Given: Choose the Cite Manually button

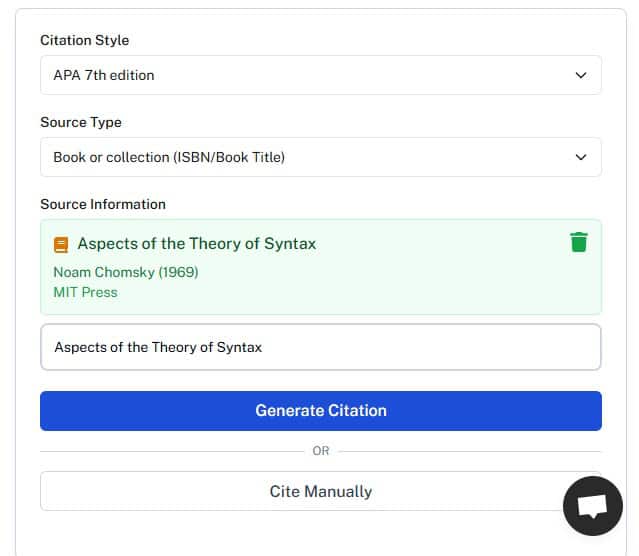Looking at the screenshot, I should point(320,491).
